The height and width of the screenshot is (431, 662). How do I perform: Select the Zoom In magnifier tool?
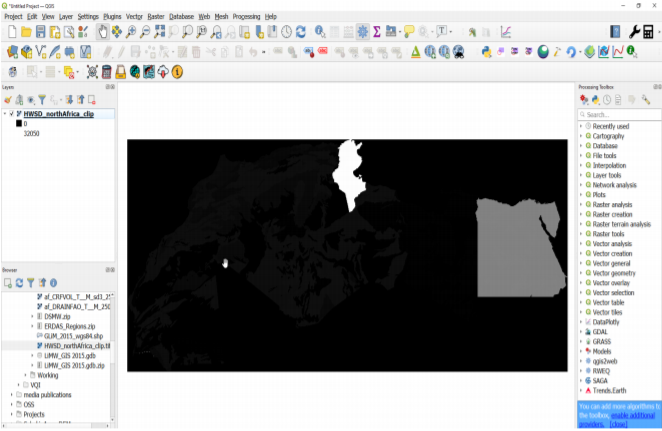[131, 32]
